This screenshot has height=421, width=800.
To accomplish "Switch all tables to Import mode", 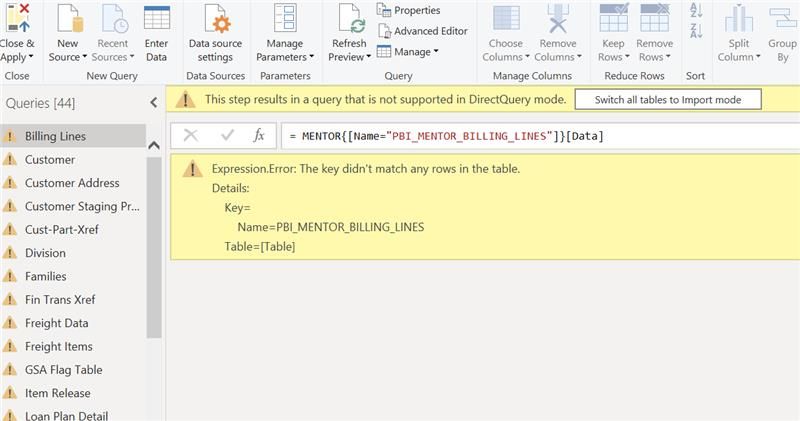I will click(x=668, y=100).
